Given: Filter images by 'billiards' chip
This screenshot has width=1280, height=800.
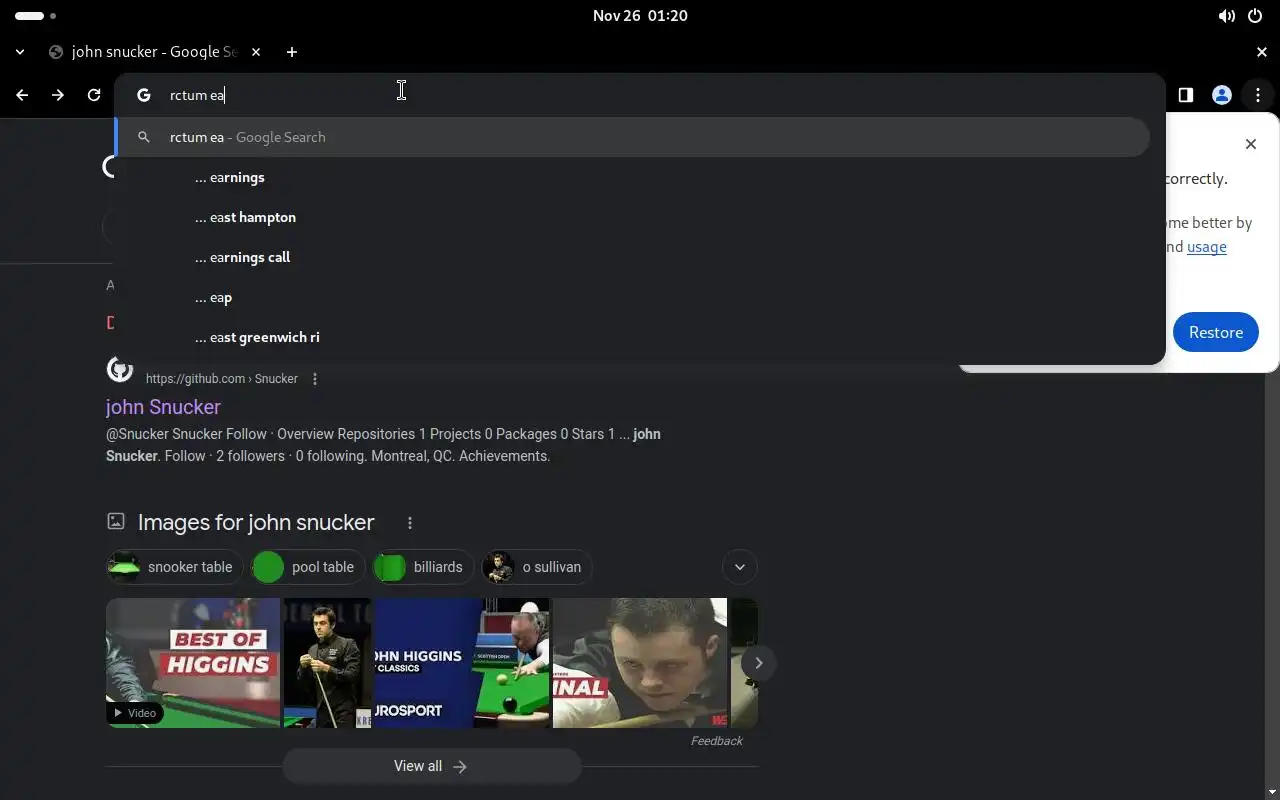Looking at the screenshot, I should [424, 567].
